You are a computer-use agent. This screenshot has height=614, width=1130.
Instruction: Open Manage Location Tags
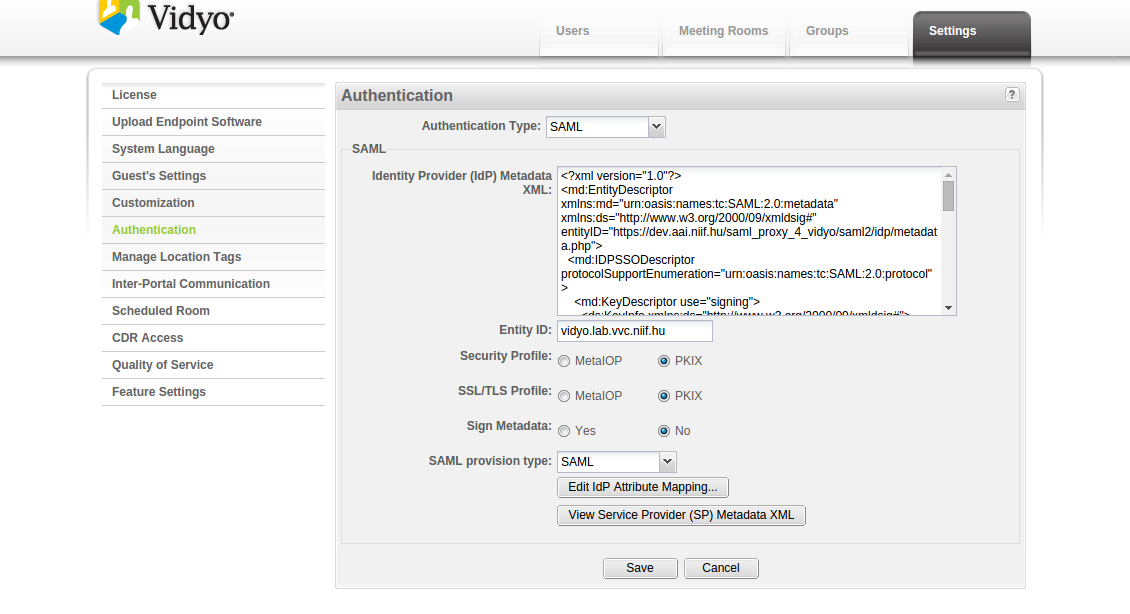pos(213,257)
